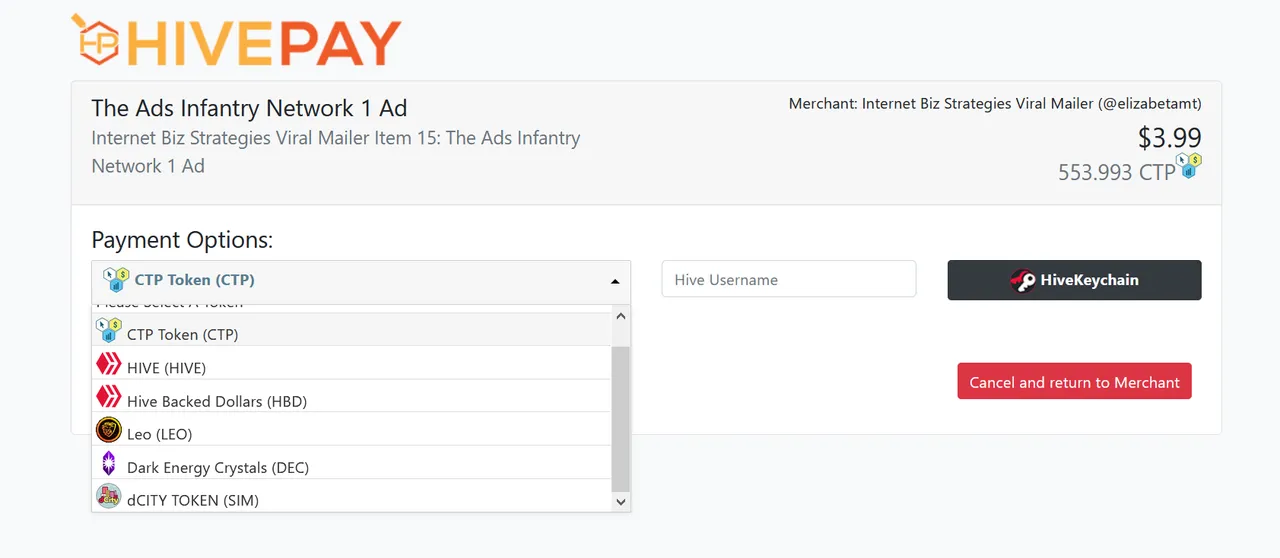Image resolution: width=1280 pixels, height=558 pixels.
Task: Click the token list scrollbar down arrow
Action: [621, 502]
